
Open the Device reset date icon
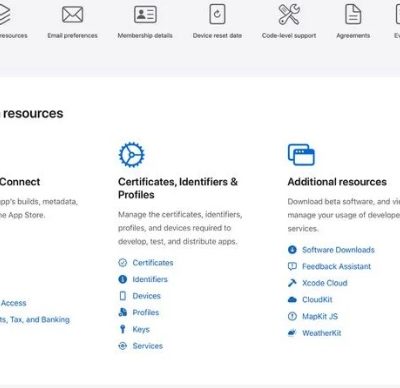tap(217, 14)
